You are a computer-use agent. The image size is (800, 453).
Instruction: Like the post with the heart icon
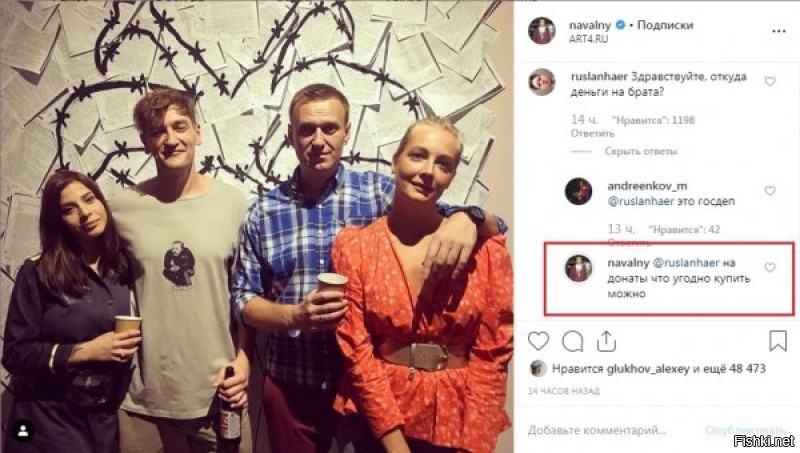click(x=538, y=341)
